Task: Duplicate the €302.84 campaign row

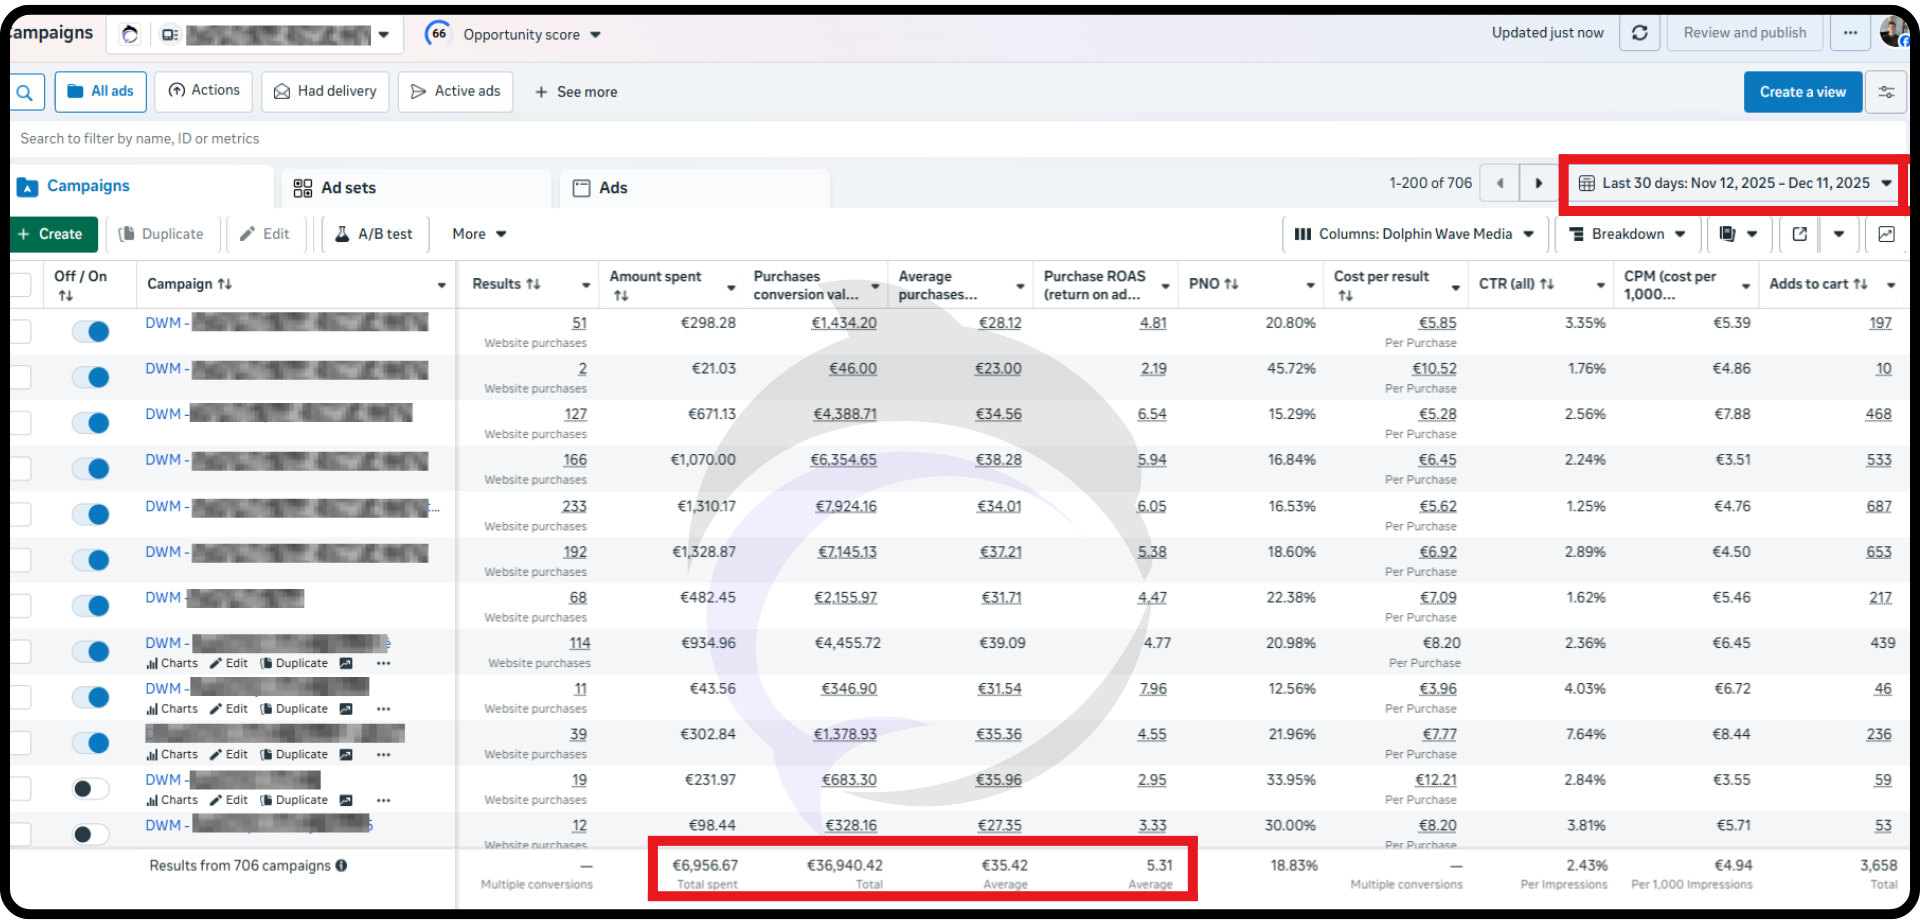Action: pos(294,755)
